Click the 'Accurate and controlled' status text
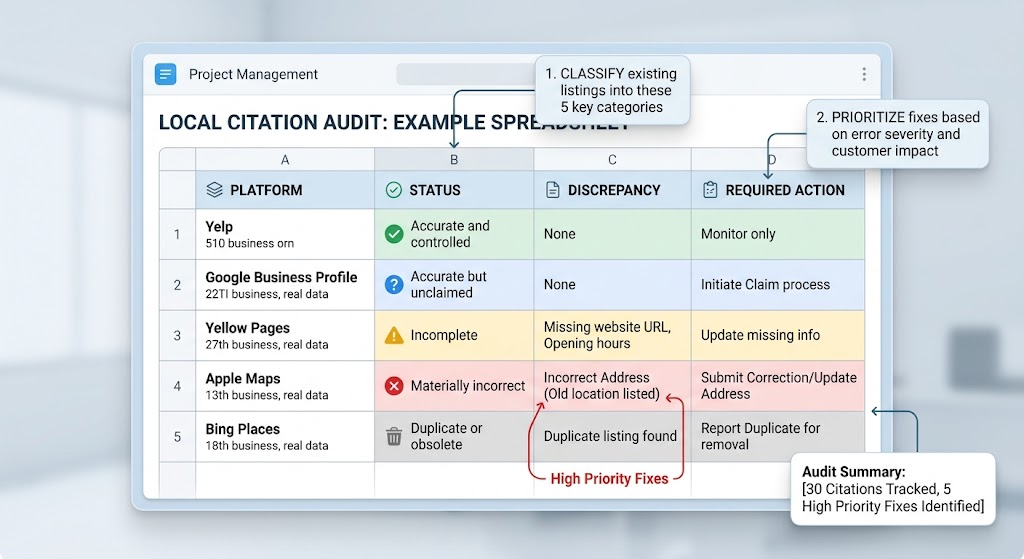1024x559 pixels. (450, 234)
